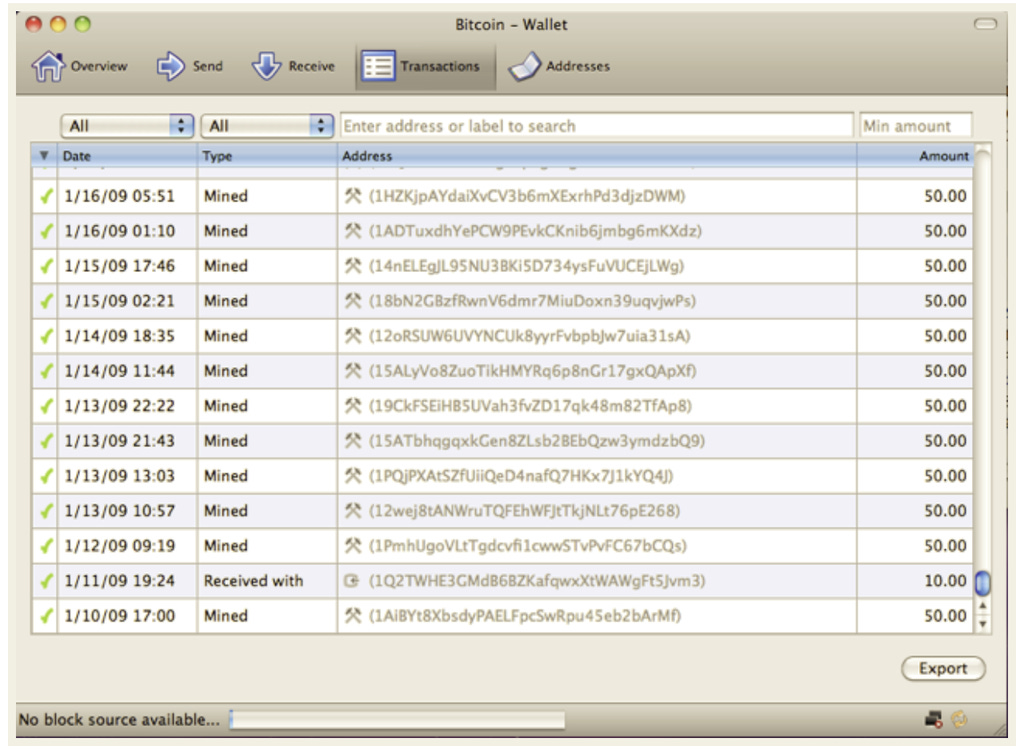Switch to the Transactions tab
This screenshot has width=1024, height=750.
[425, 67]
